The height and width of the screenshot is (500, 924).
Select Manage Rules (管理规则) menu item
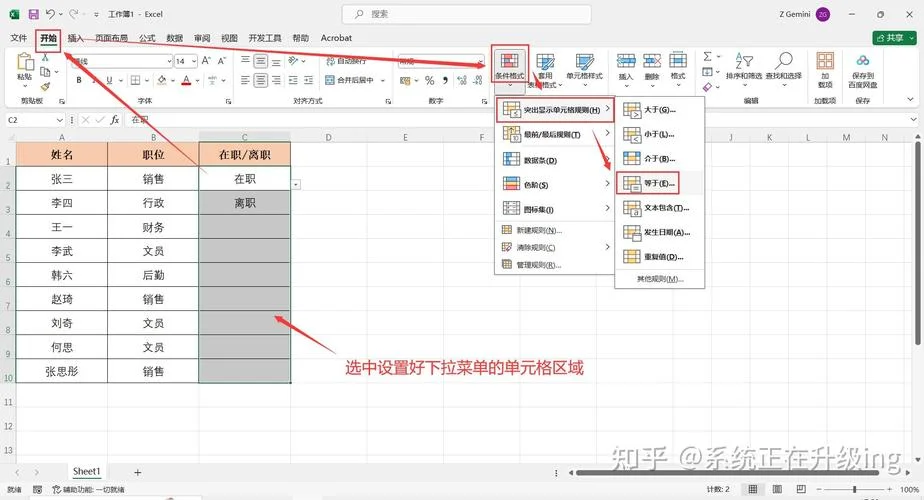click(555, 265)
